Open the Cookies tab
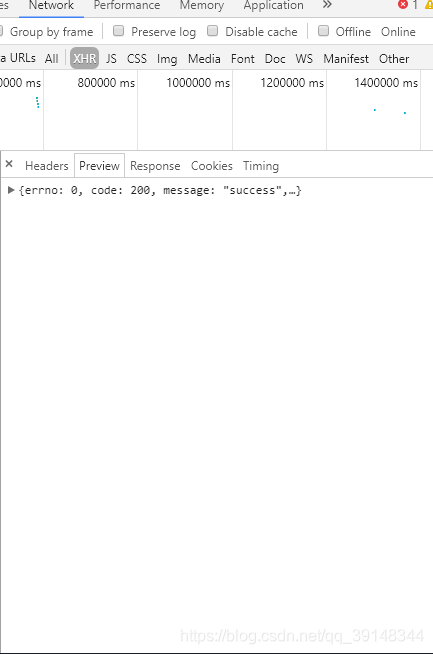The width and height of the screenshot is (433, 654). coord(211,166)
